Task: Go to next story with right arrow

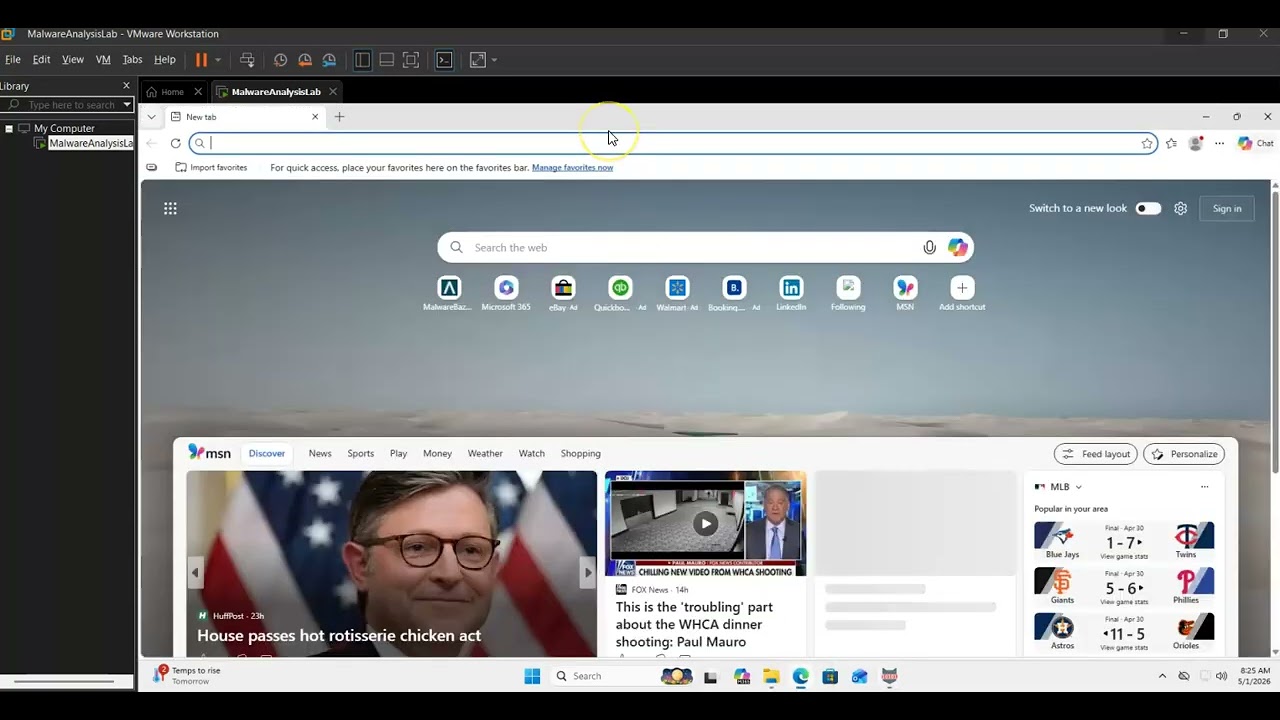Action: point(588,573)
